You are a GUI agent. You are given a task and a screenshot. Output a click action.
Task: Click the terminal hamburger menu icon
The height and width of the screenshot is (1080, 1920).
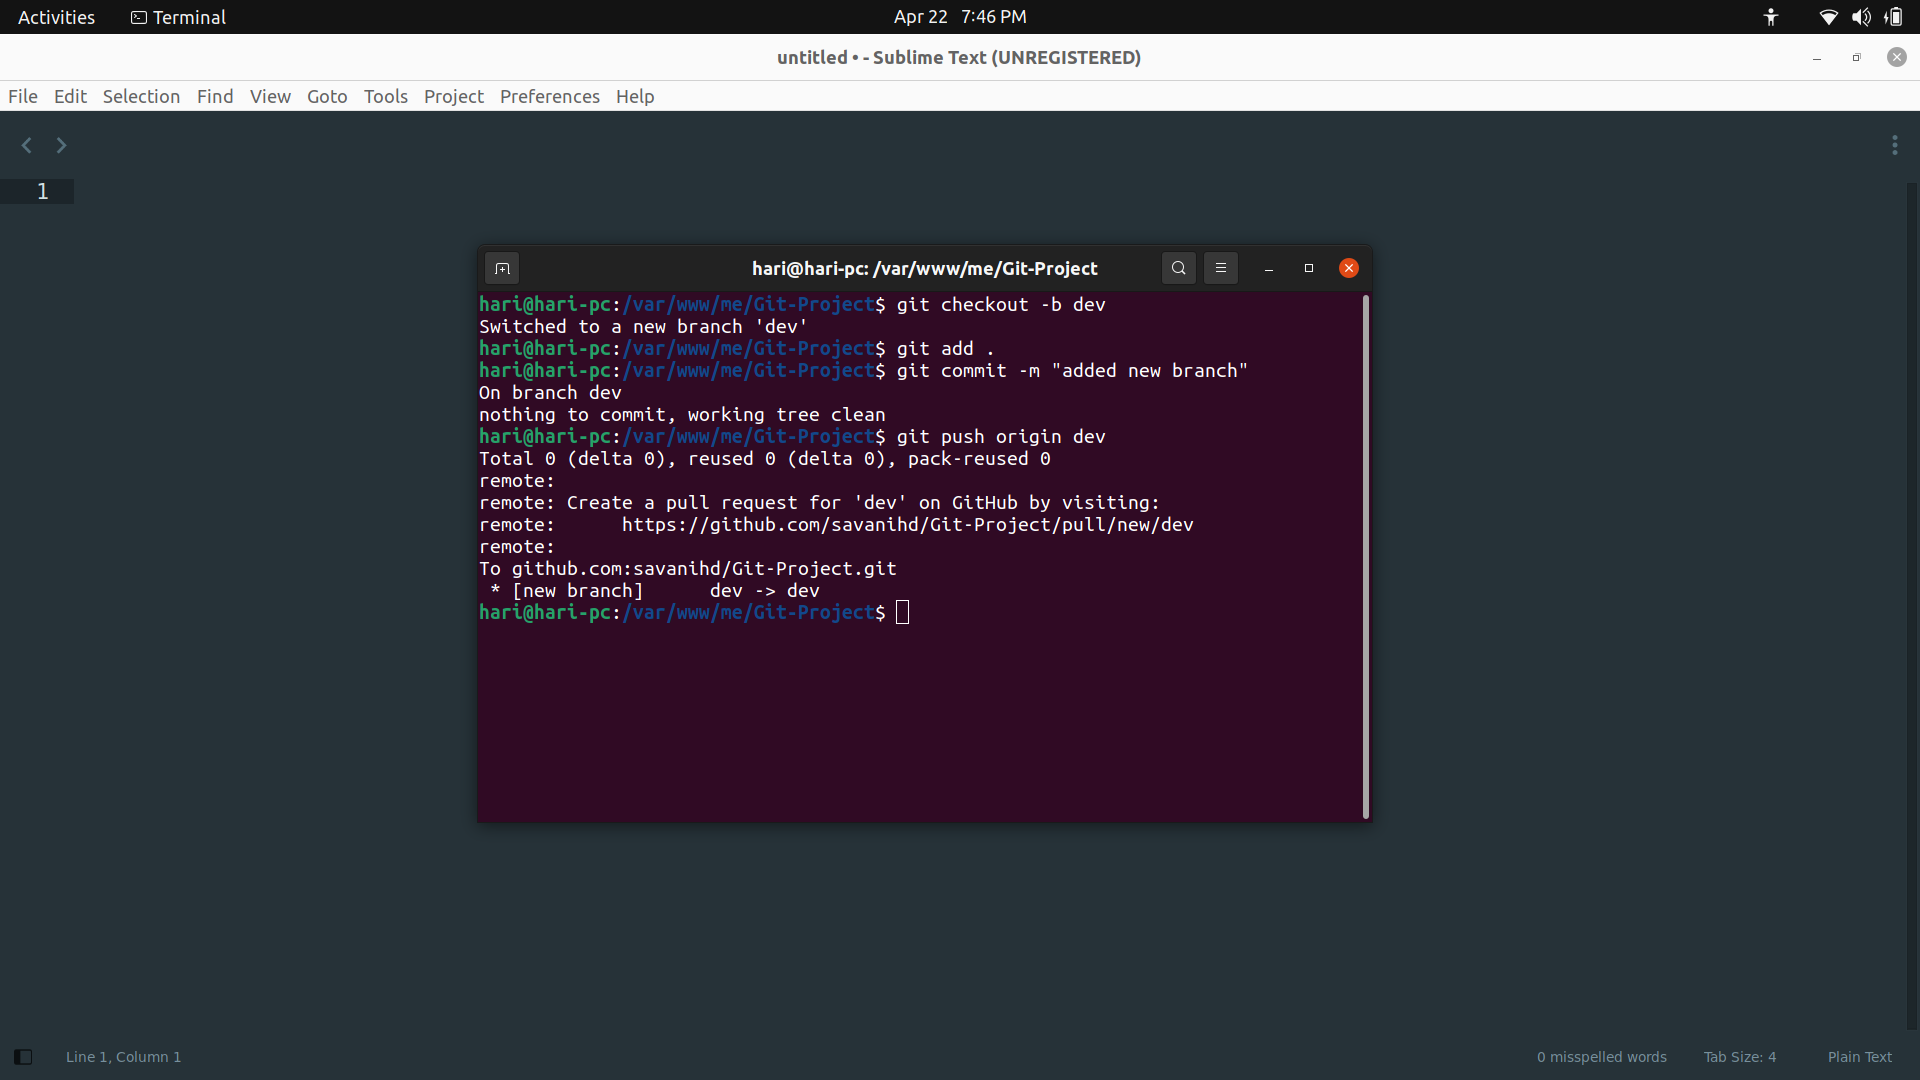1220,268
